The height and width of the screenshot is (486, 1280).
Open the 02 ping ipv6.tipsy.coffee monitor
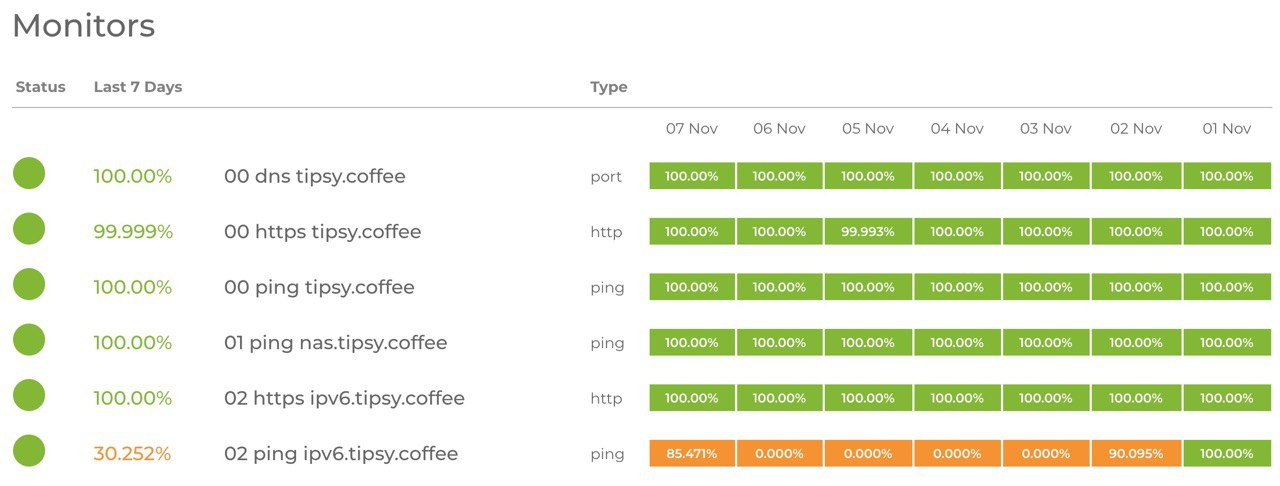click(341, 454)
